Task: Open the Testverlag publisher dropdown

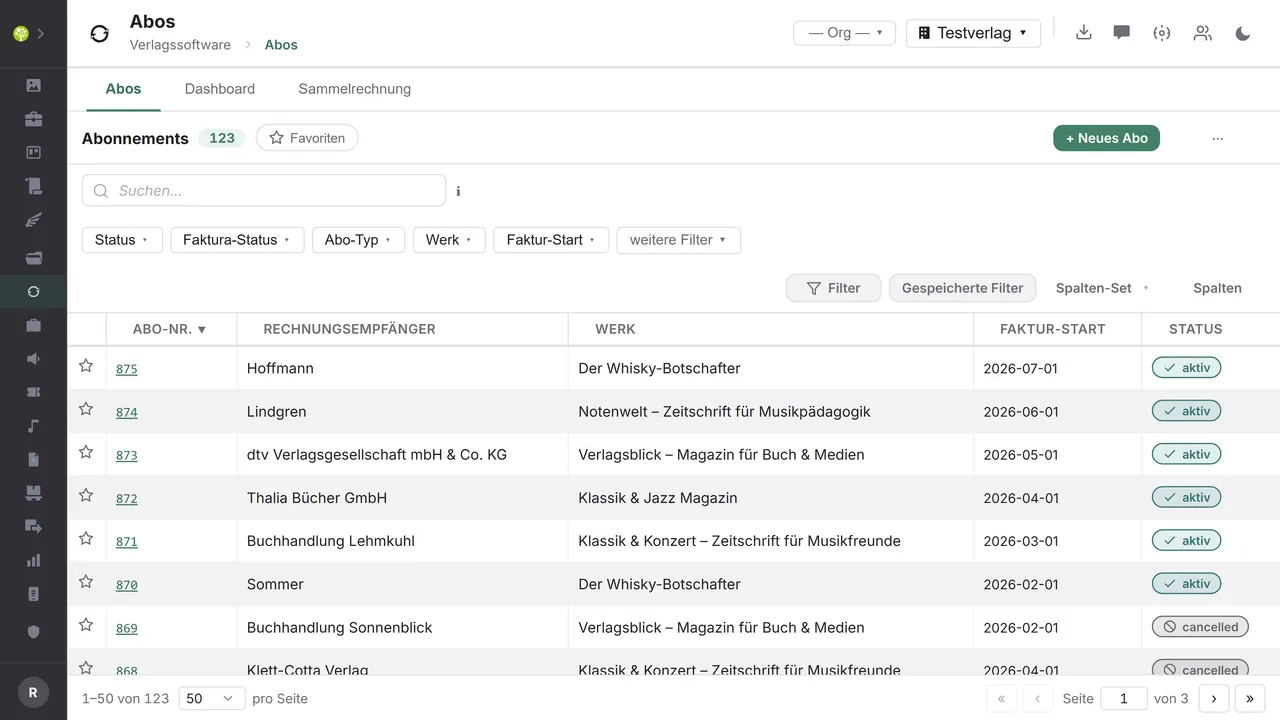Action: pyautogui.click(x=973, y=33)
